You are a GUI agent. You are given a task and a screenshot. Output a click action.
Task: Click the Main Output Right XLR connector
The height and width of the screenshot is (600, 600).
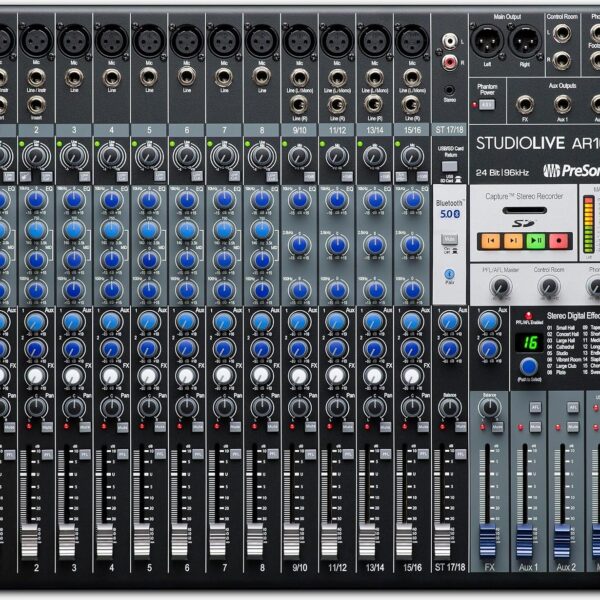pyautogui.click(x=525, y=41)
